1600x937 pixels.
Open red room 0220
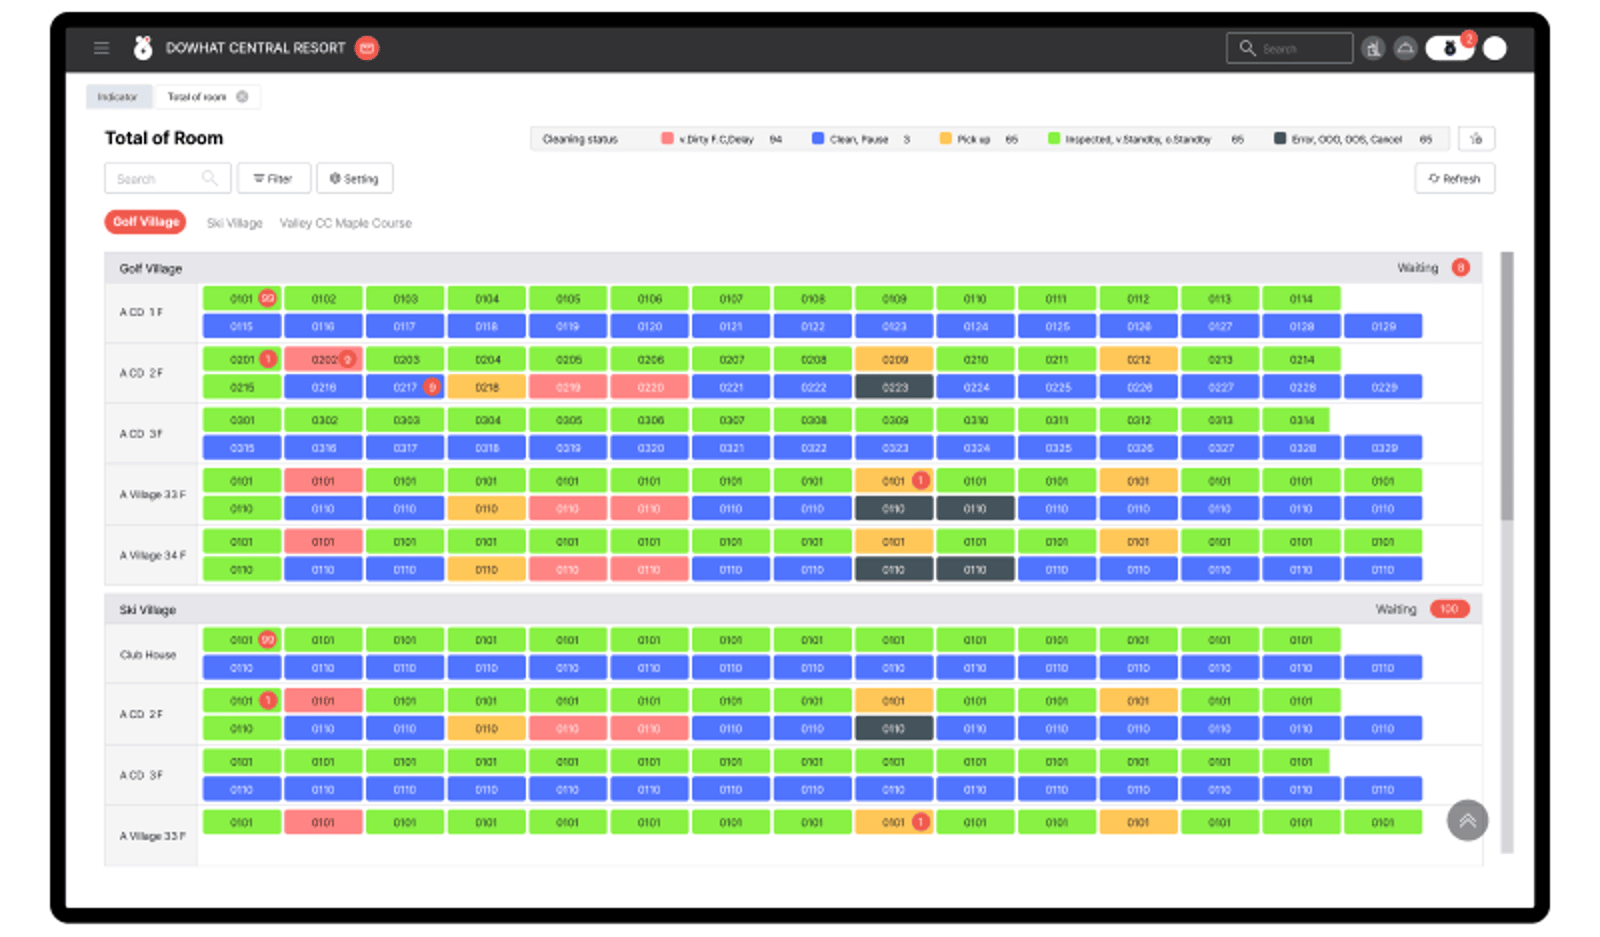click(x=649, y=387)
